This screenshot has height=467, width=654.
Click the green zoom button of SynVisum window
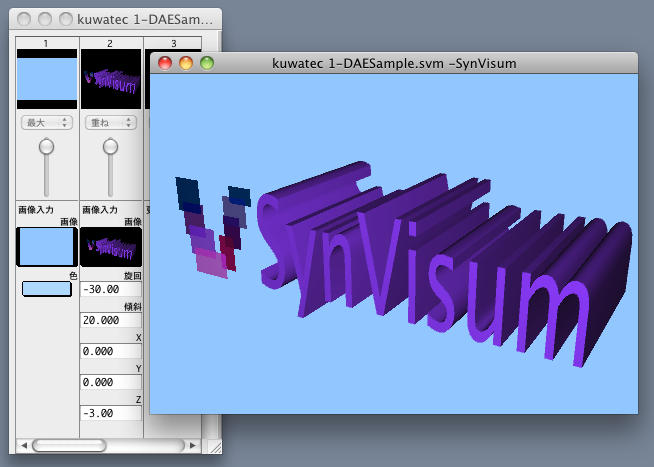point(207,63)
